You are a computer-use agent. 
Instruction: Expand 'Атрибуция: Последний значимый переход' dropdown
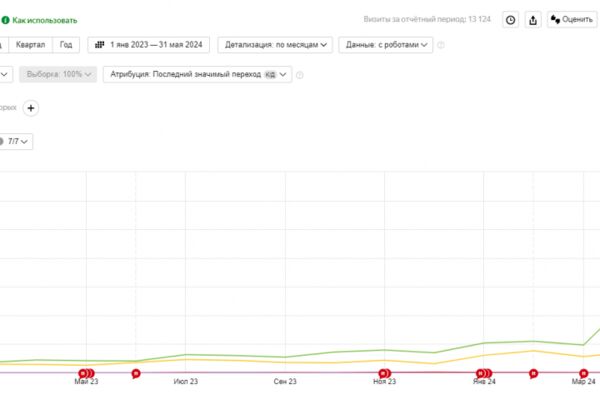197,74
